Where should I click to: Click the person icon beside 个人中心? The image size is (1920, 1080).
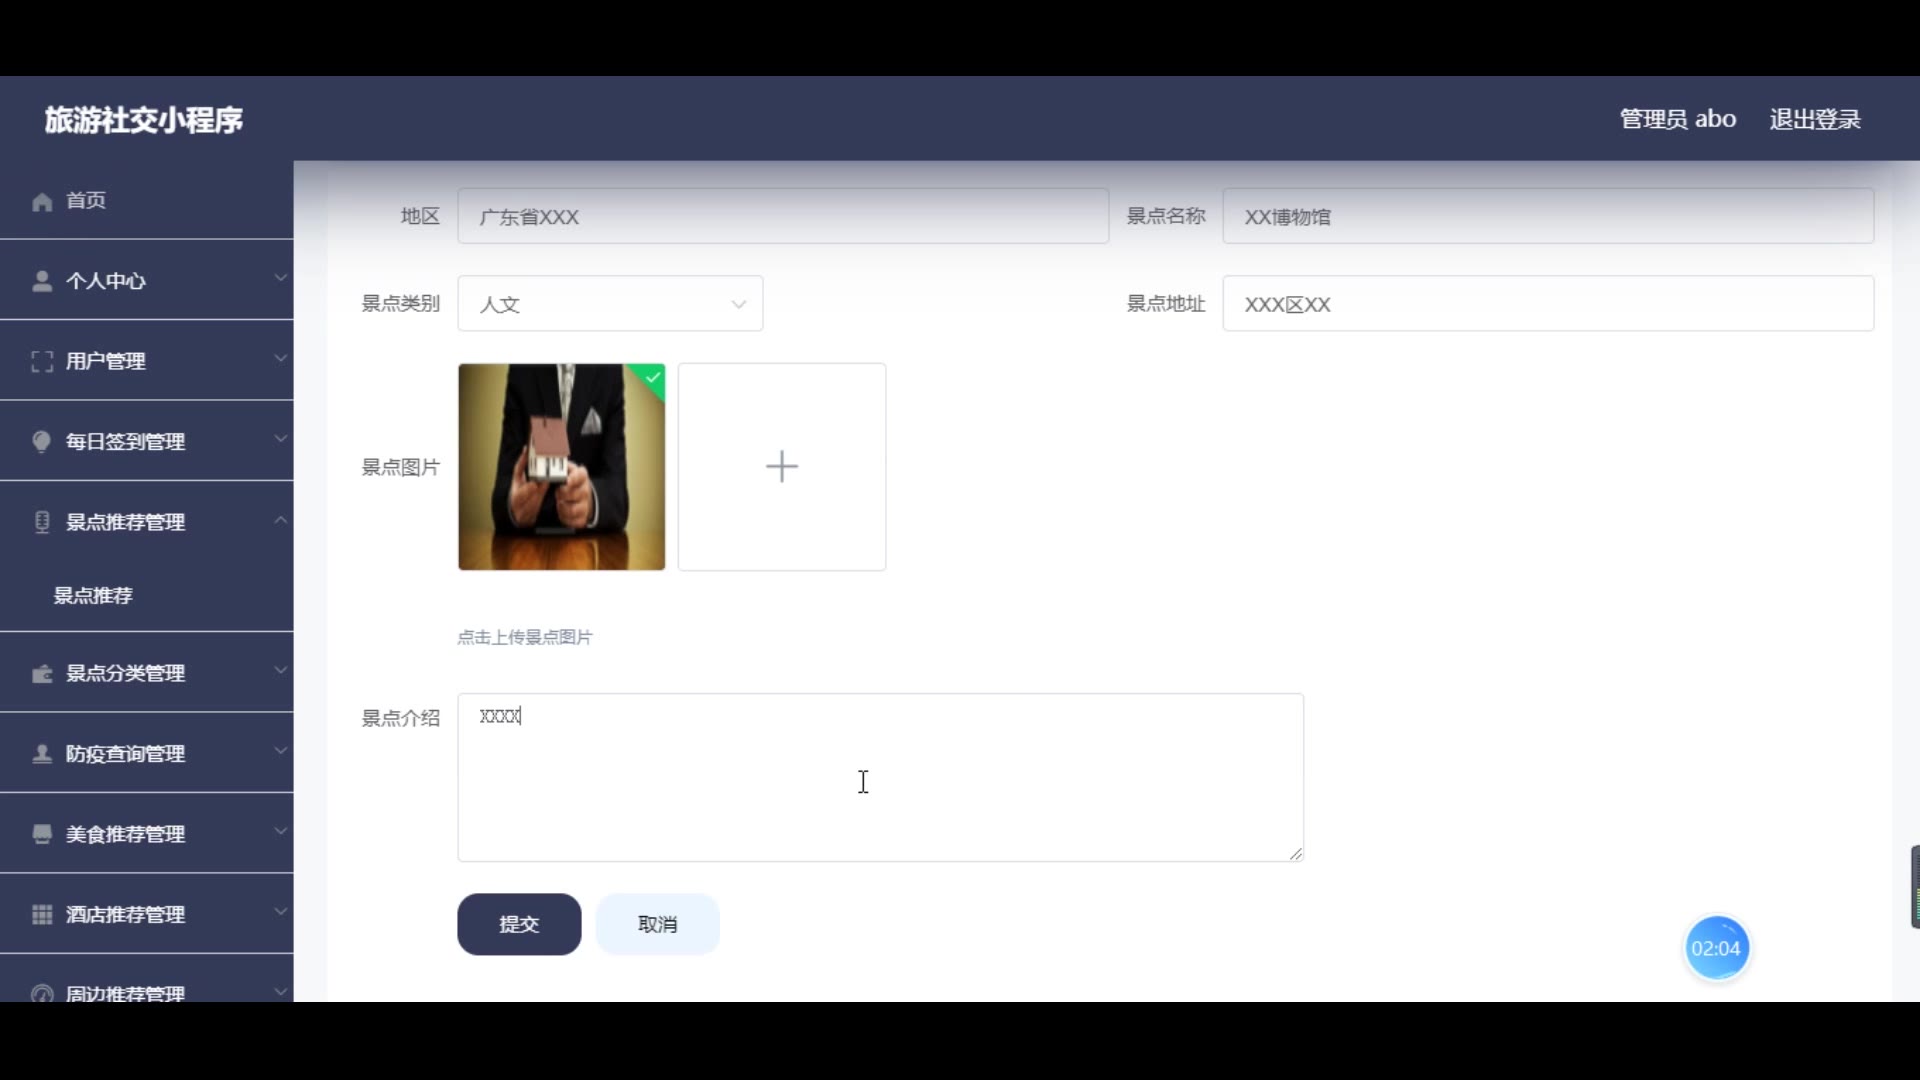[42, 281]
